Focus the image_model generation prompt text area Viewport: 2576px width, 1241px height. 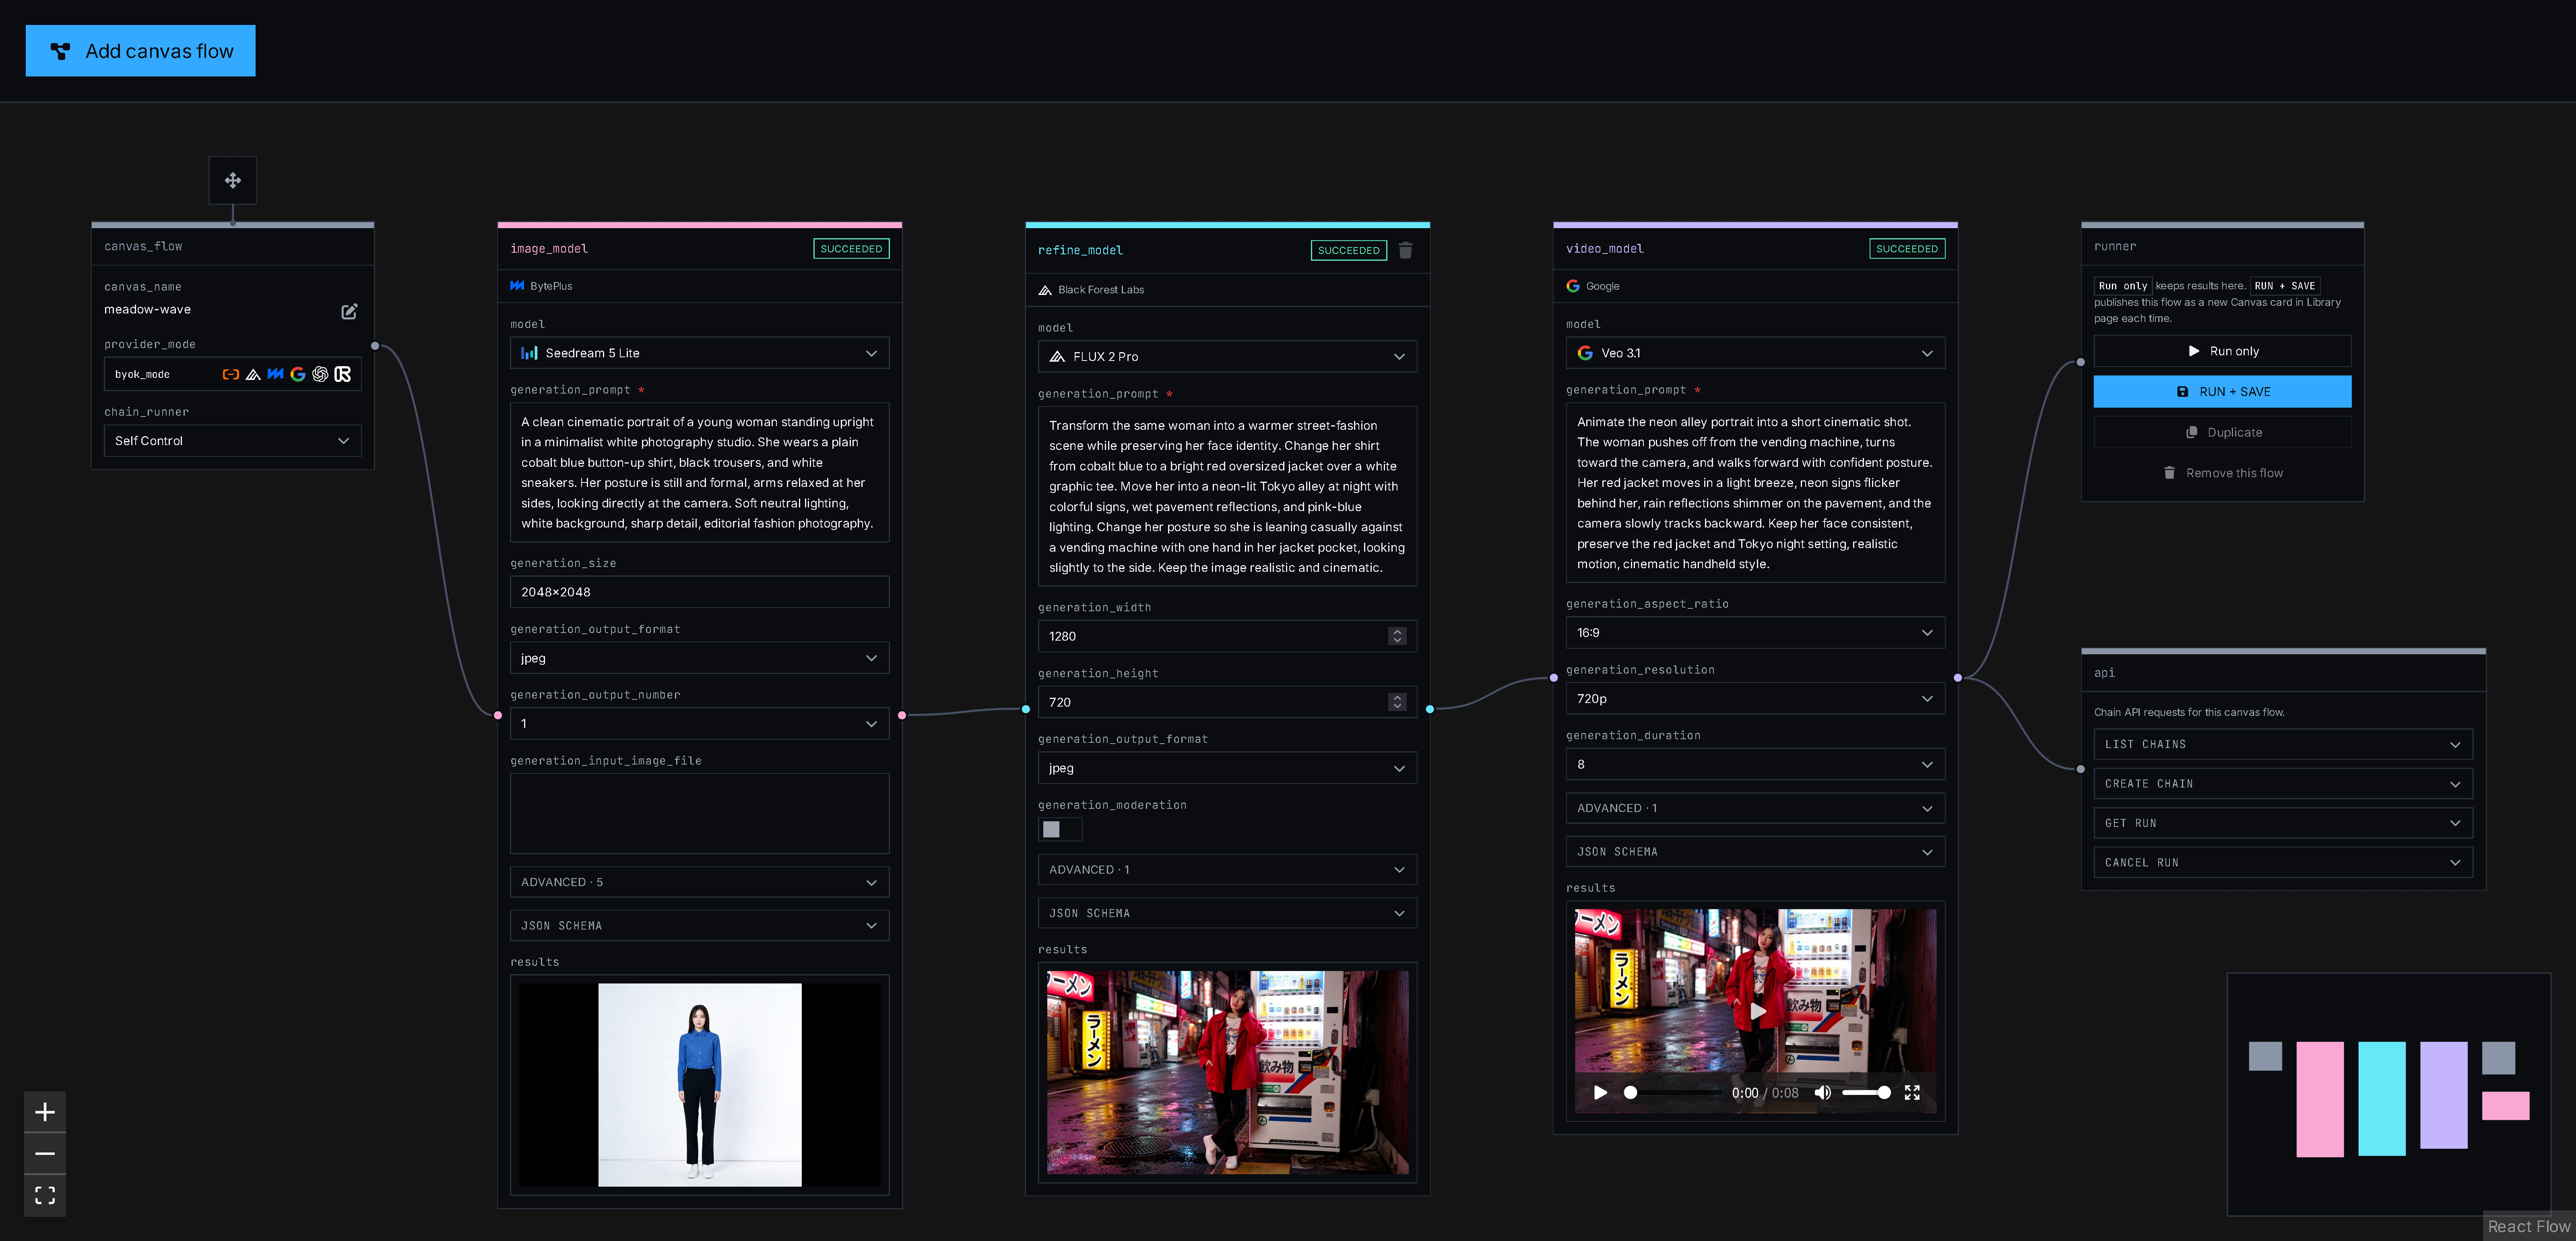coord(700,473)
